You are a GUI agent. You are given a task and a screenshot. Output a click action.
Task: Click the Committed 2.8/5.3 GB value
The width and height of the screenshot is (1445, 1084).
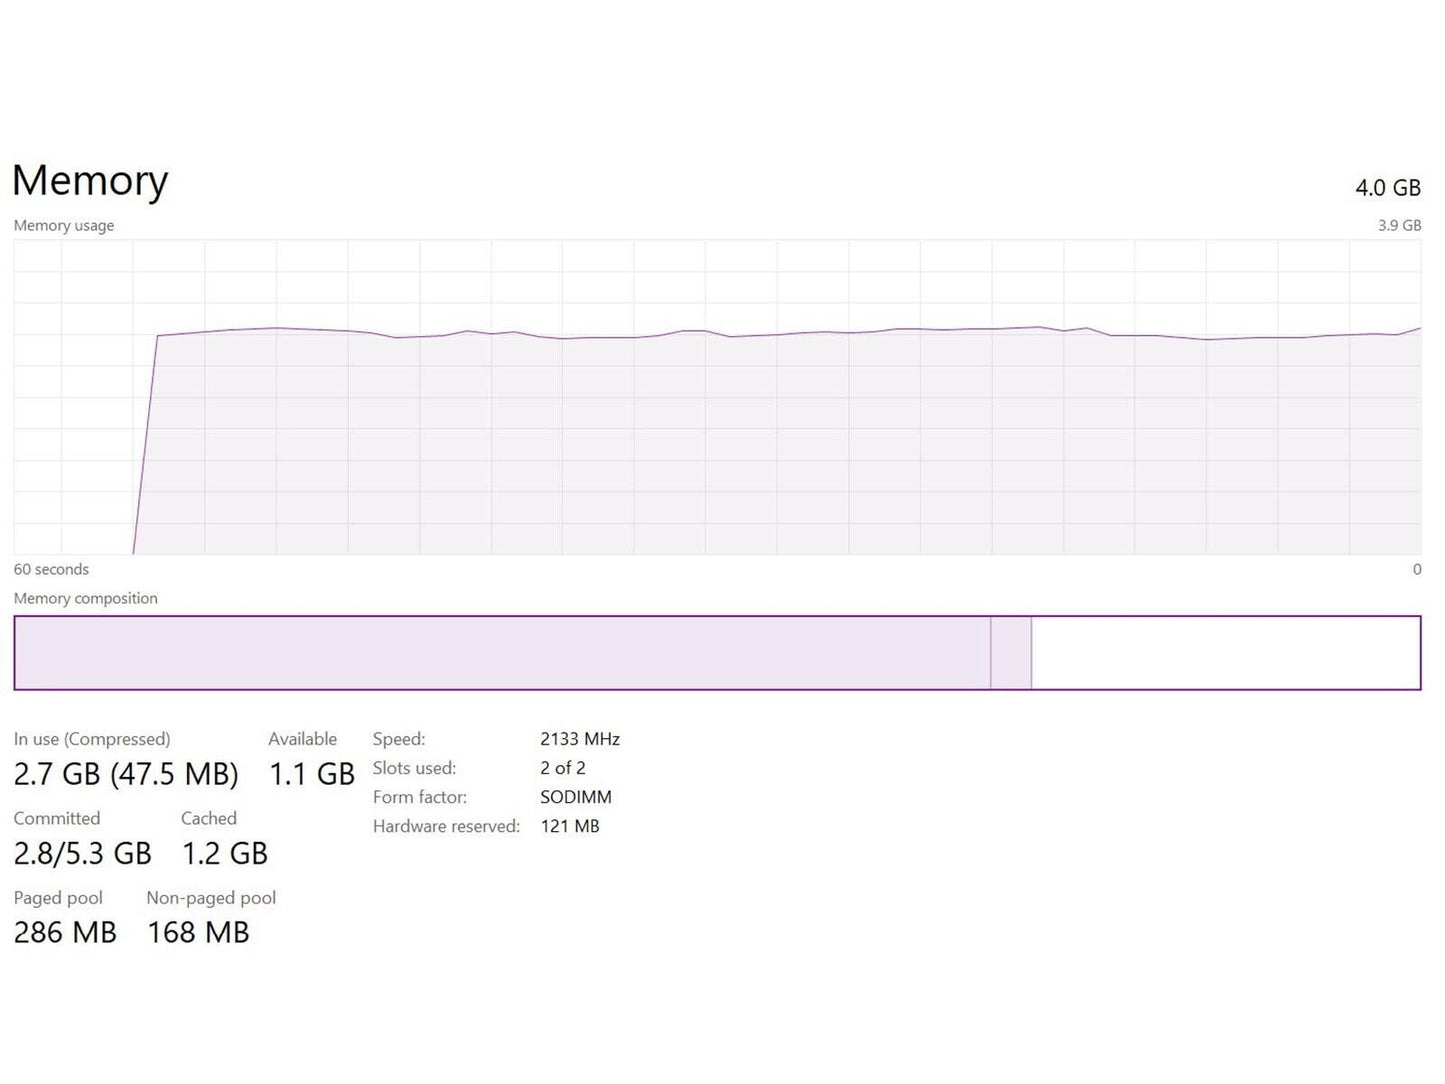pyautogui.click(x=83, y=853)
